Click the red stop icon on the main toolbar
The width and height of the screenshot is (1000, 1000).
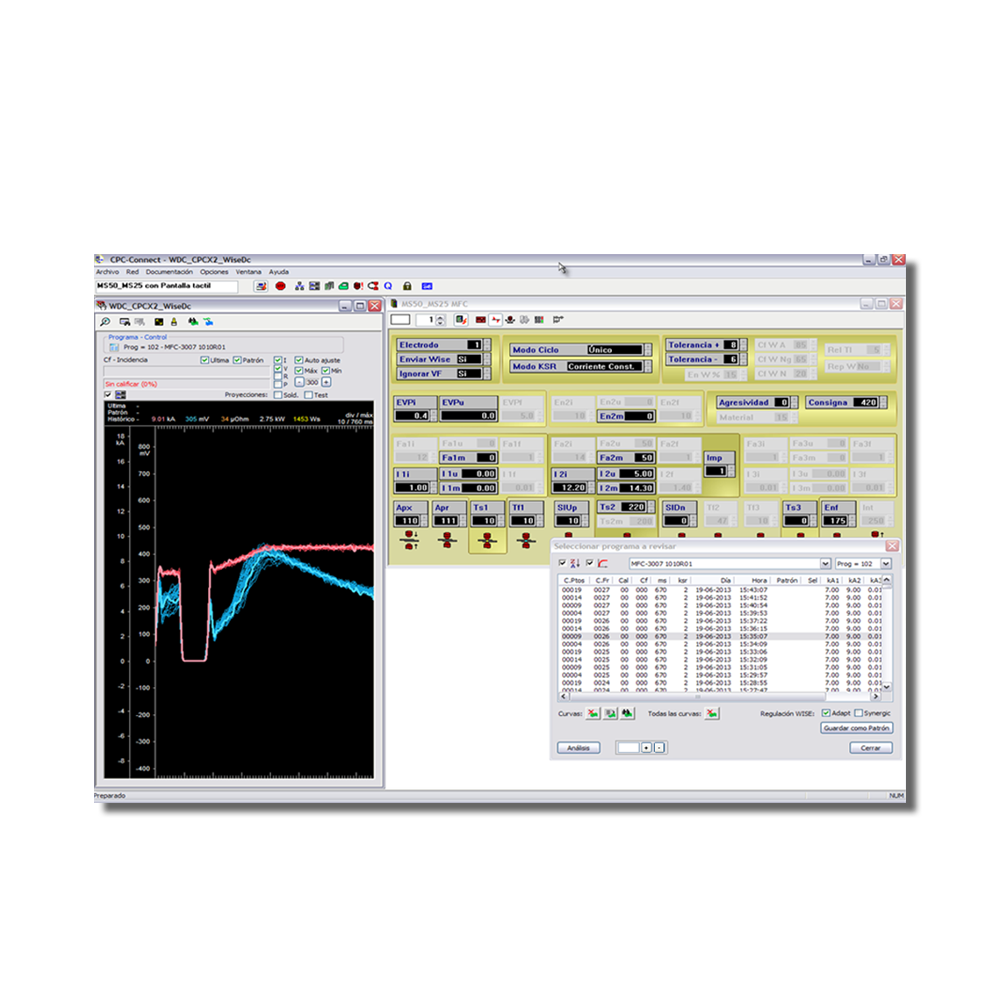pos(280,287)
